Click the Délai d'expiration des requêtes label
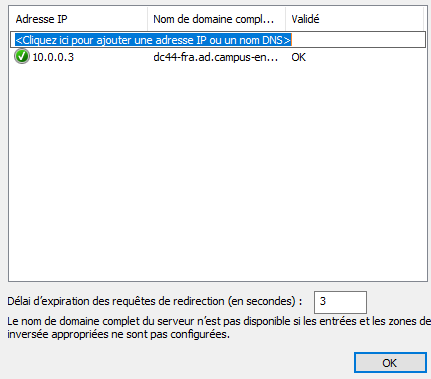The height and width of the screenshot is (379, 431). pyautogui.click(x=155, y=301)
